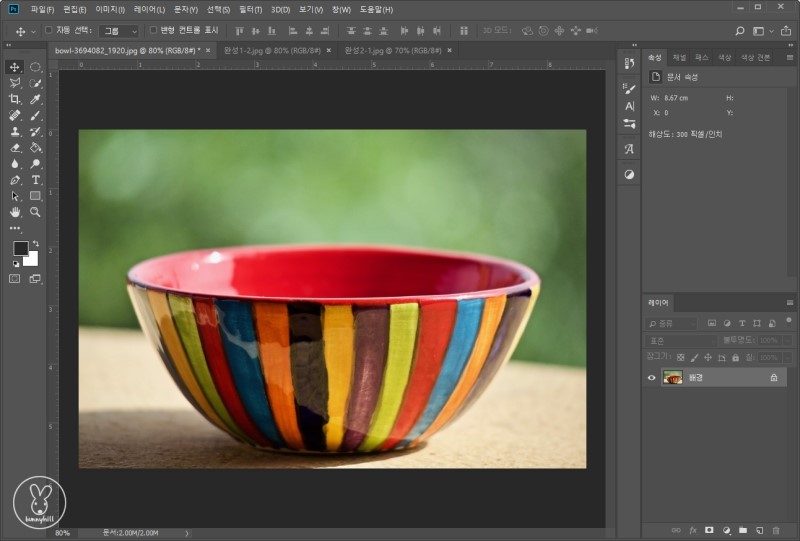Open the 필터(T) menu
This screenshot has height=541, width=800.
click(x=250, y=9)
